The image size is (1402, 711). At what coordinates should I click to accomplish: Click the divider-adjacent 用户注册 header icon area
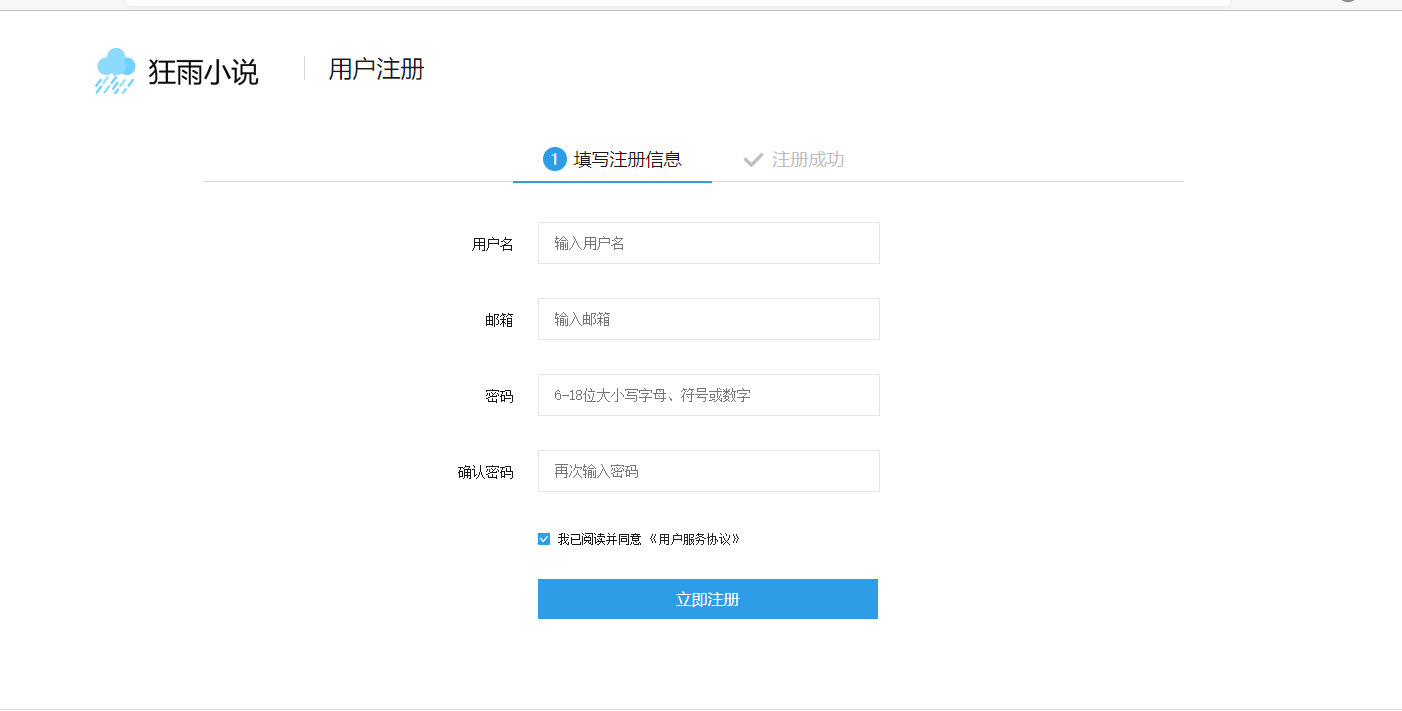[375, 70]
